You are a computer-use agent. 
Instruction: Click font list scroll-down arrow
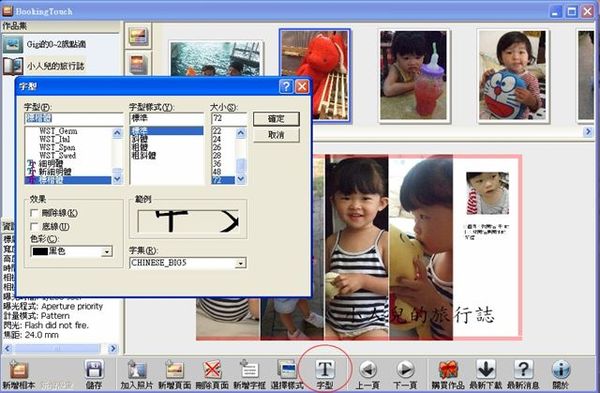tap(117, 179)
